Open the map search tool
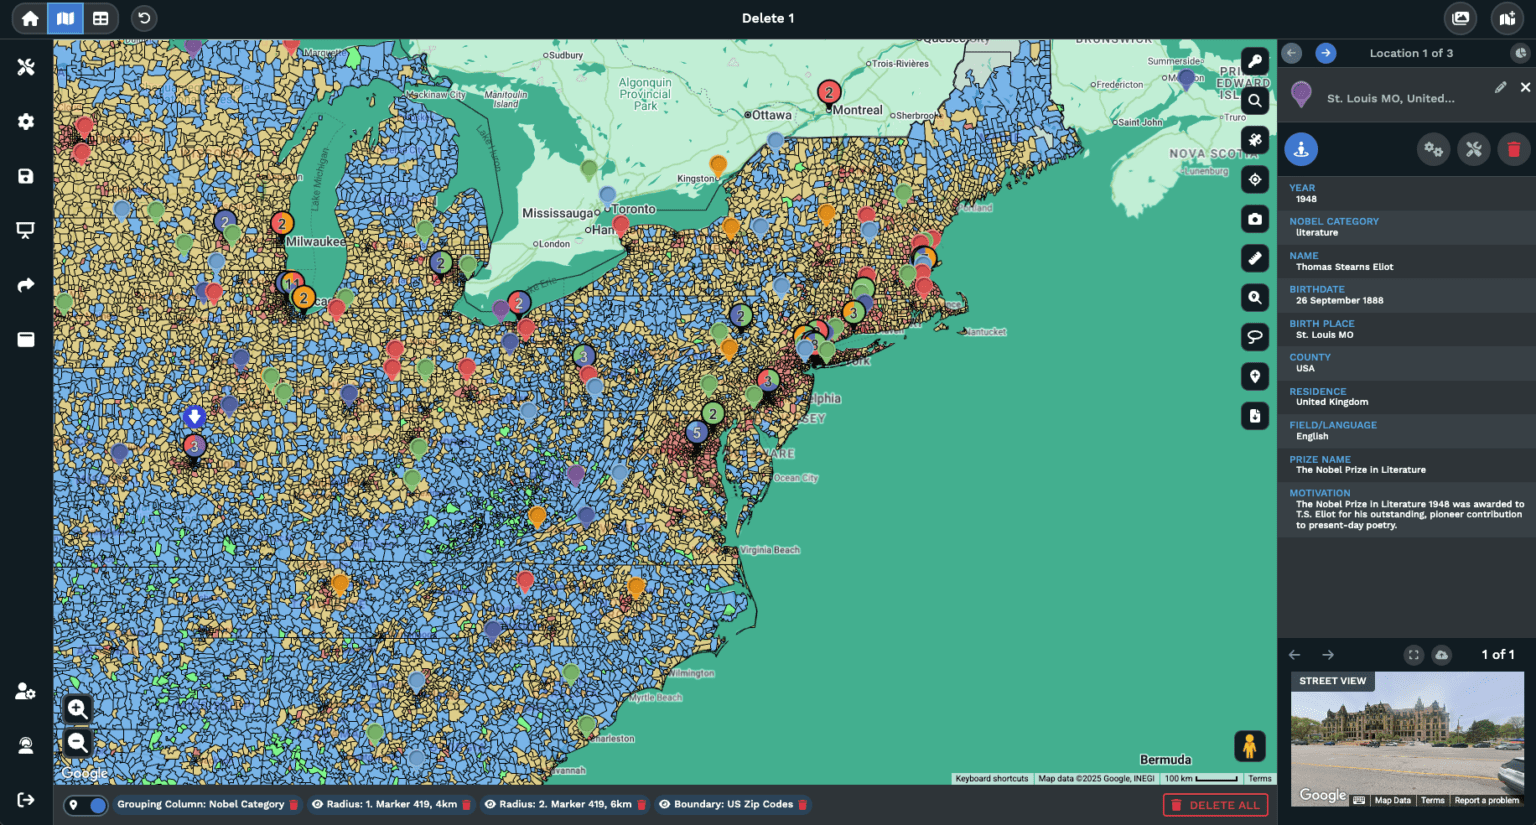The width and height of the screenshot is (1536, 825). (1255, 100)
